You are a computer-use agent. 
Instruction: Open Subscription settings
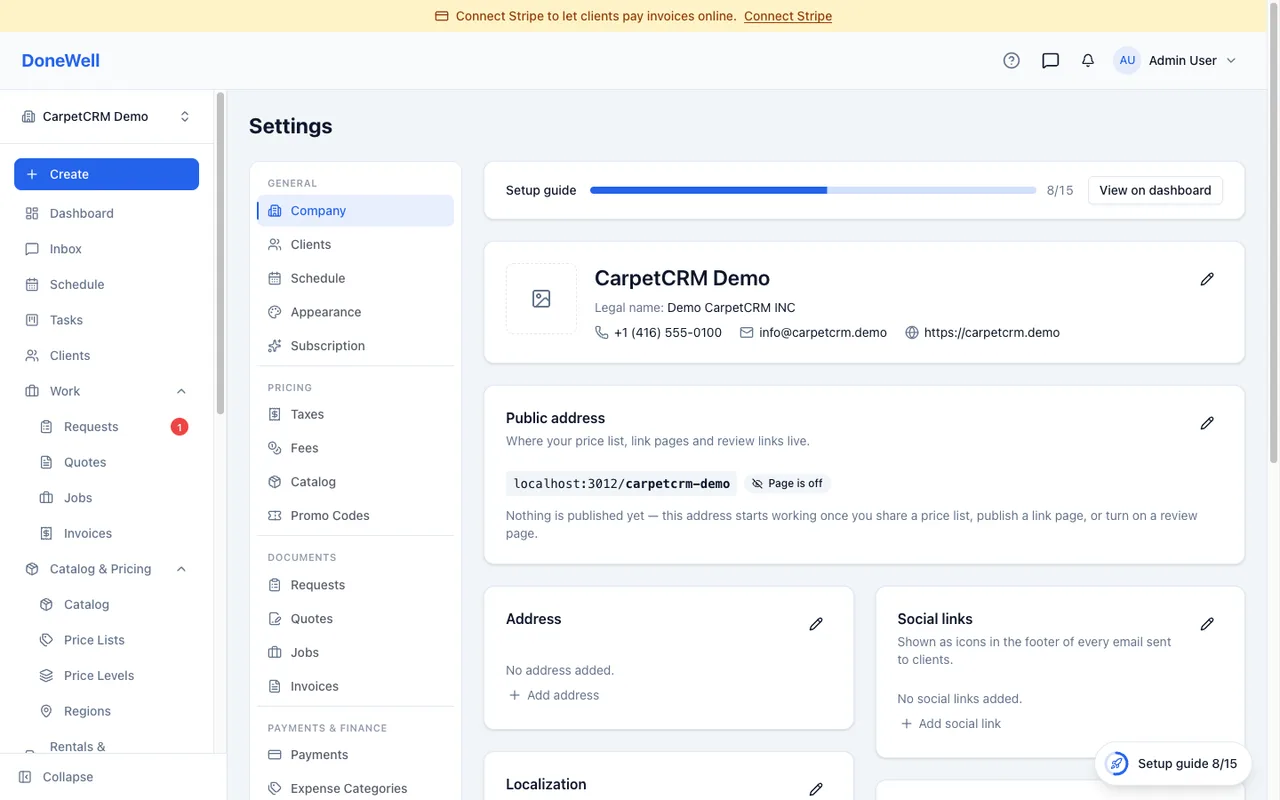[x=355, y=346]
